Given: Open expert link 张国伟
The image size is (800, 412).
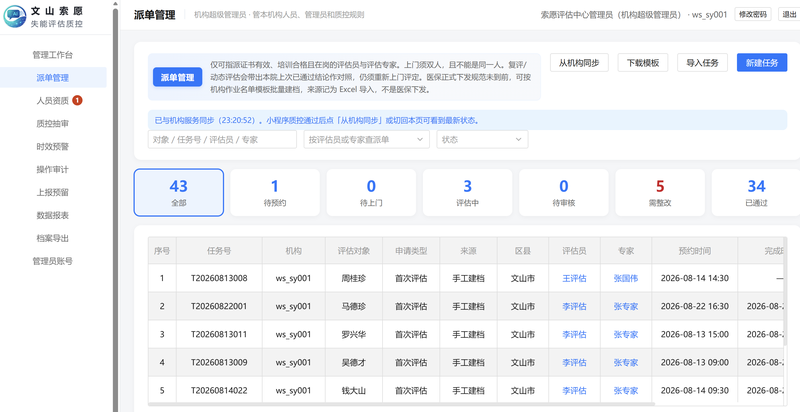Looking at the screenshot, I should [626, 278].
